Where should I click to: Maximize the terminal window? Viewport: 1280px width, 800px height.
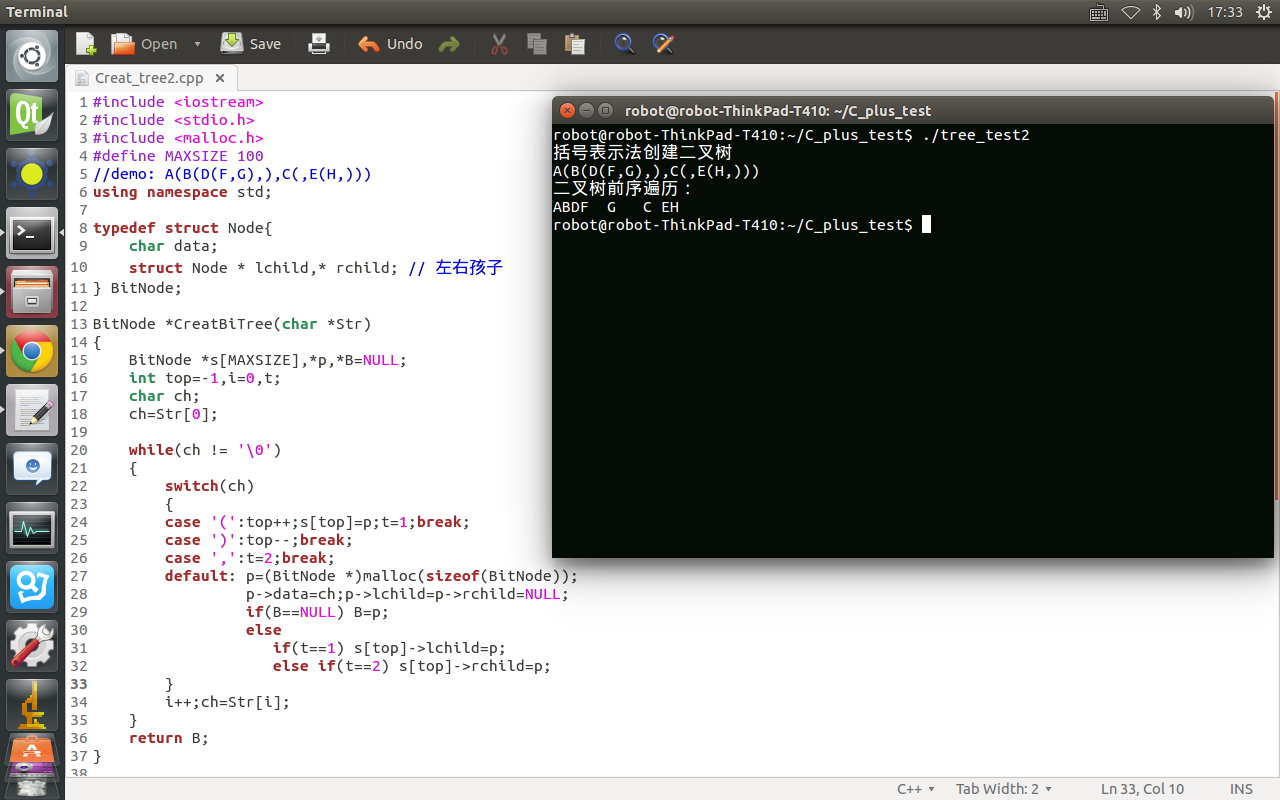click(605, 110)
